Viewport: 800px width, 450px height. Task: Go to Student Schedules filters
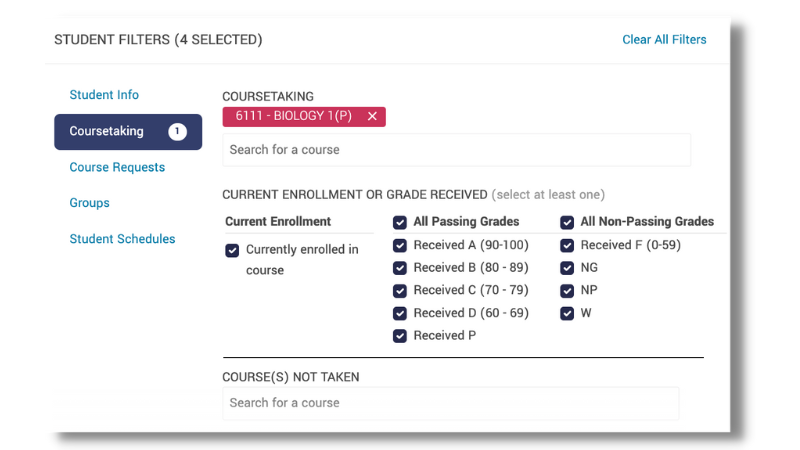coord(122,239)
